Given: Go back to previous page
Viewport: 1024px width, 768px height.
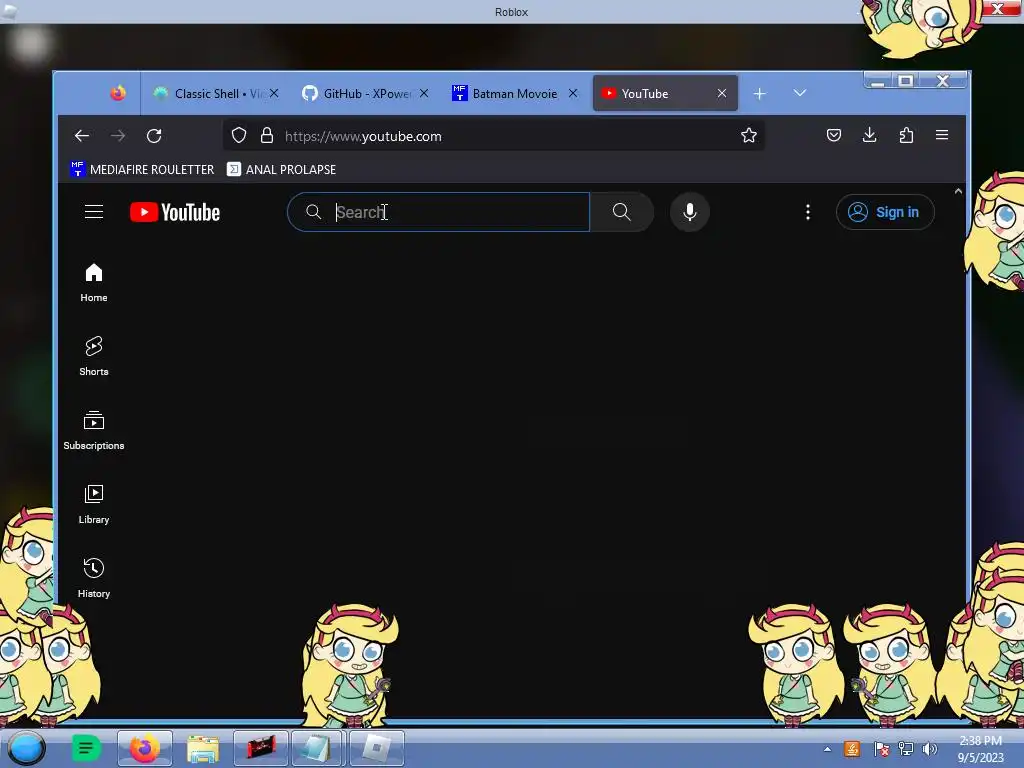Looking at the screenshot, I should (x=82, y=136).
